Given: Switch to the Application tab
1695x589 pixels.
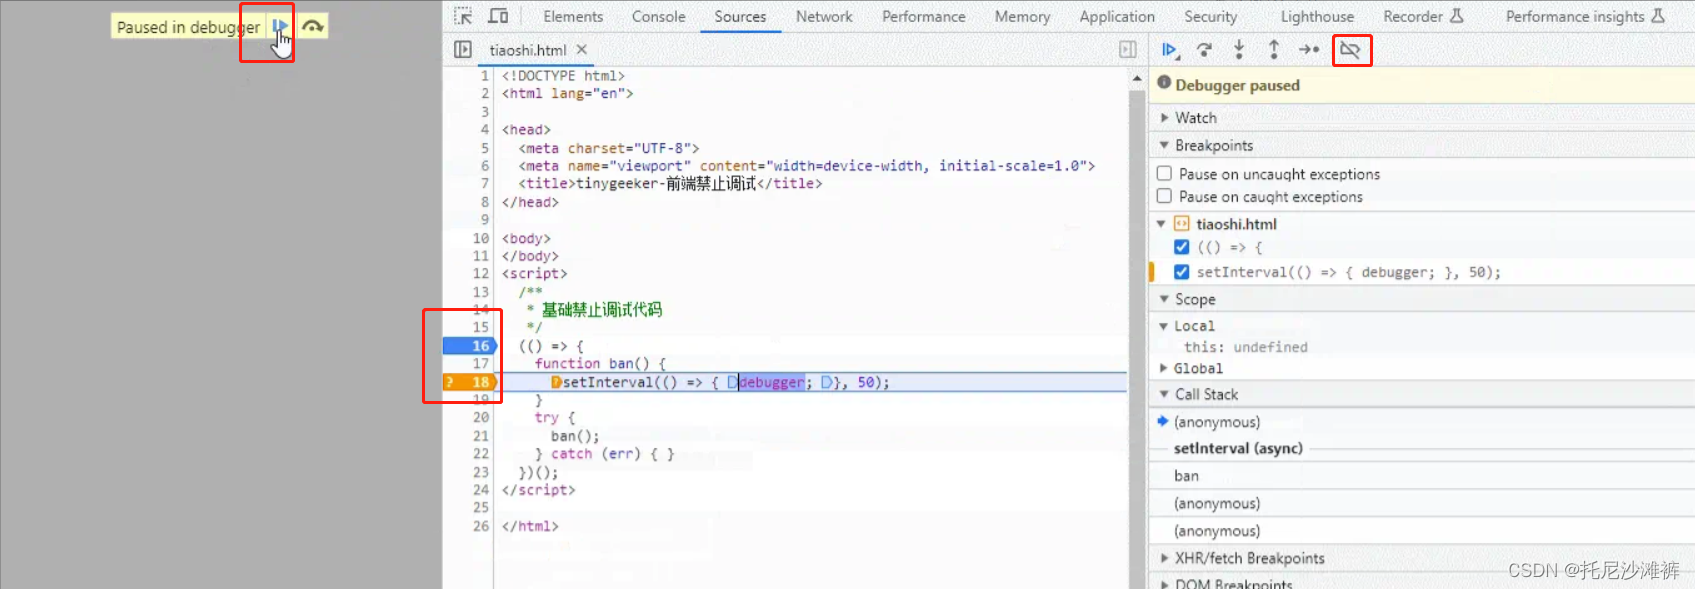Looking at the screenshot, I should [1117, 16].
